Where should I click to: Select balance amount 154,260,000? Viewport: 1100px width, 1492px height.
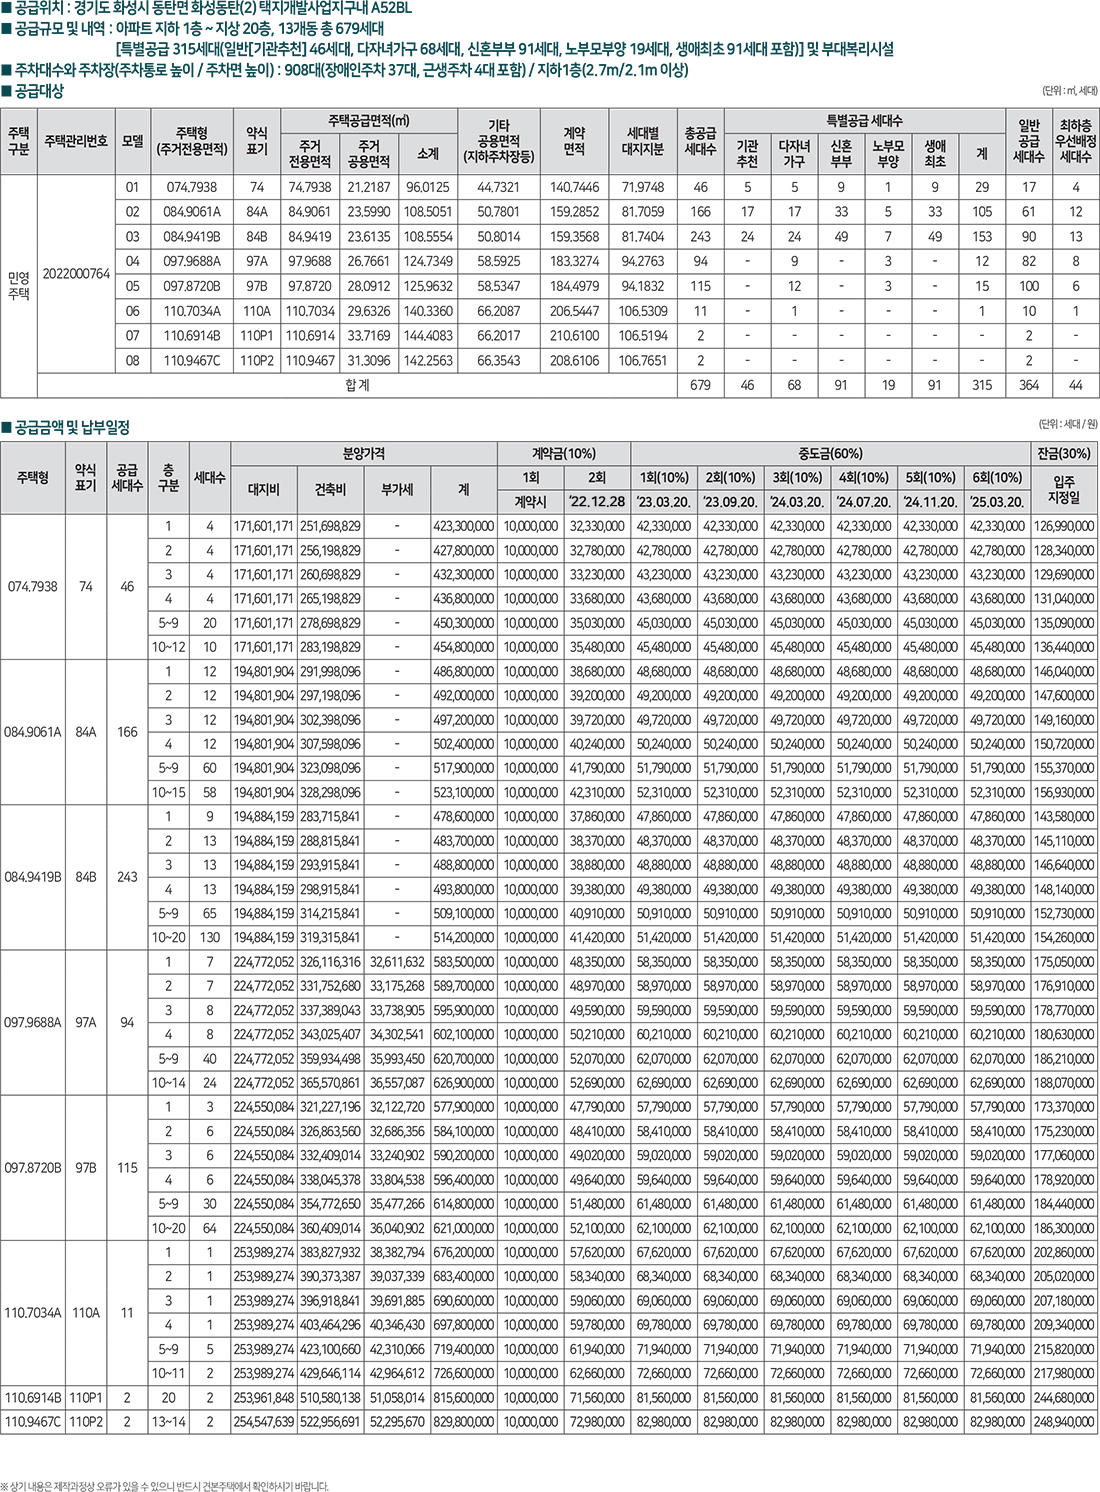pyautogui.click(x=1064, y=938)
